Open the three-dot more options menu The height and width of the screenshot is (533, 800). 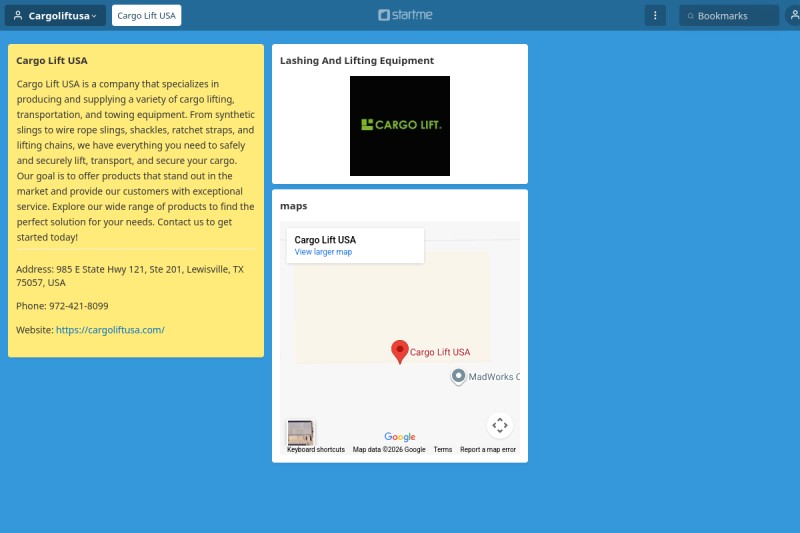tap(655, 16)
